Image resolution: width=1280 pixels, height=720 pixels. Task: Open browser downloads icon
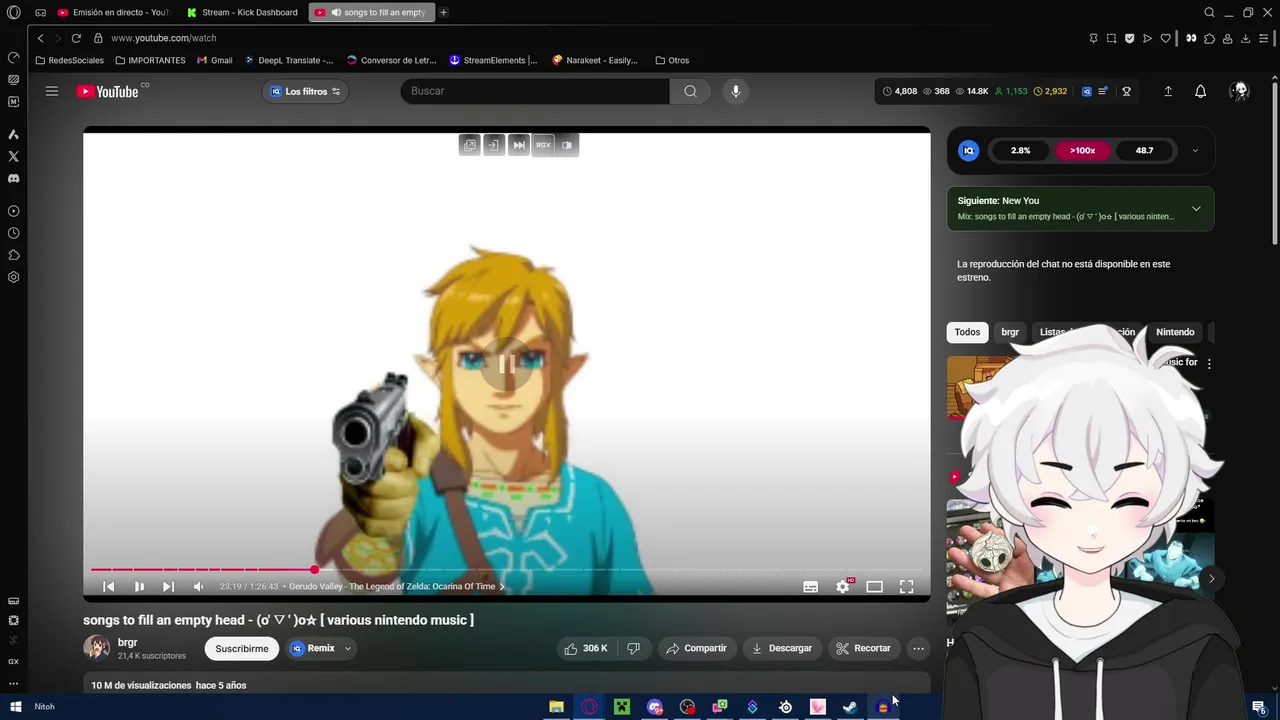[x=1245, y=38]
